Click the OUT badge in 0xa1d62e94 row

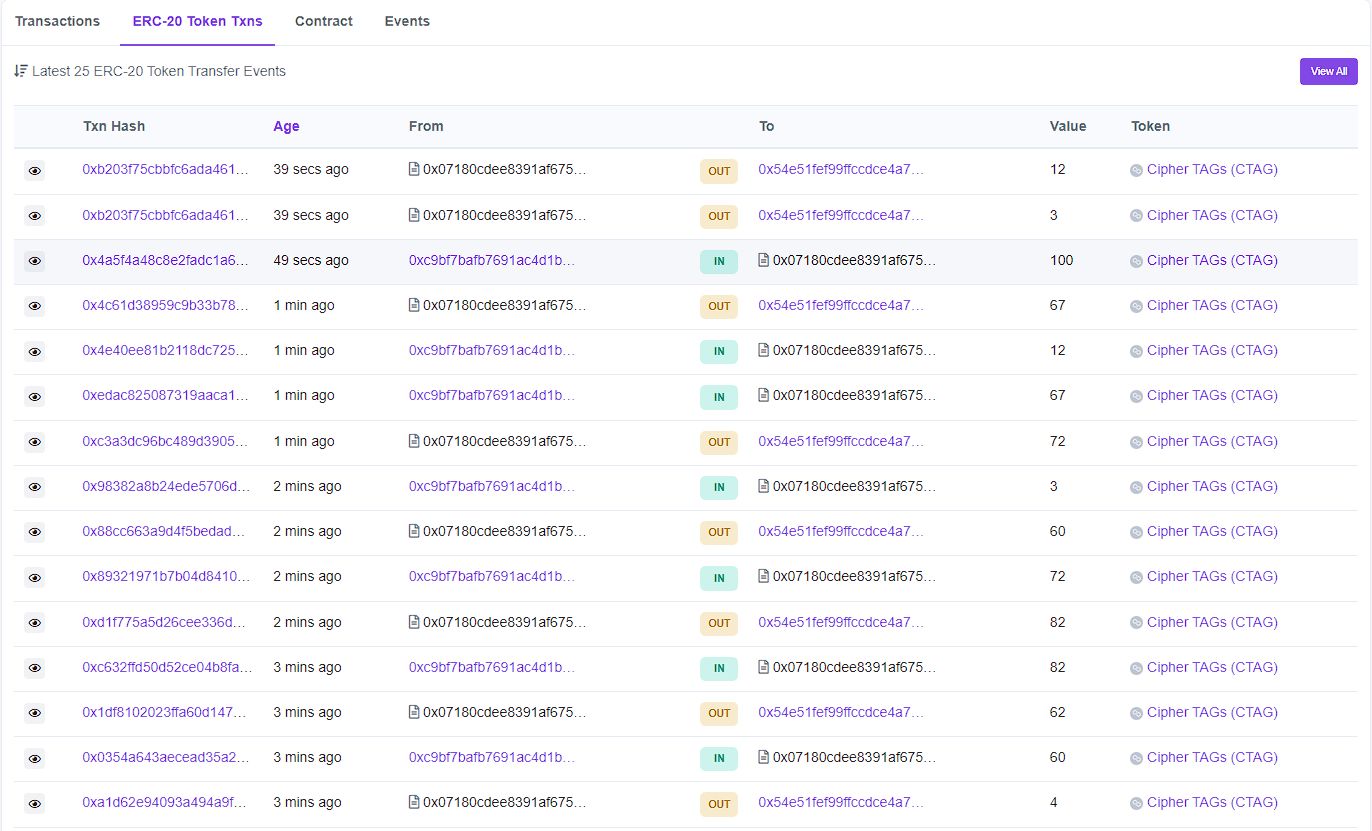coord(719,804)
